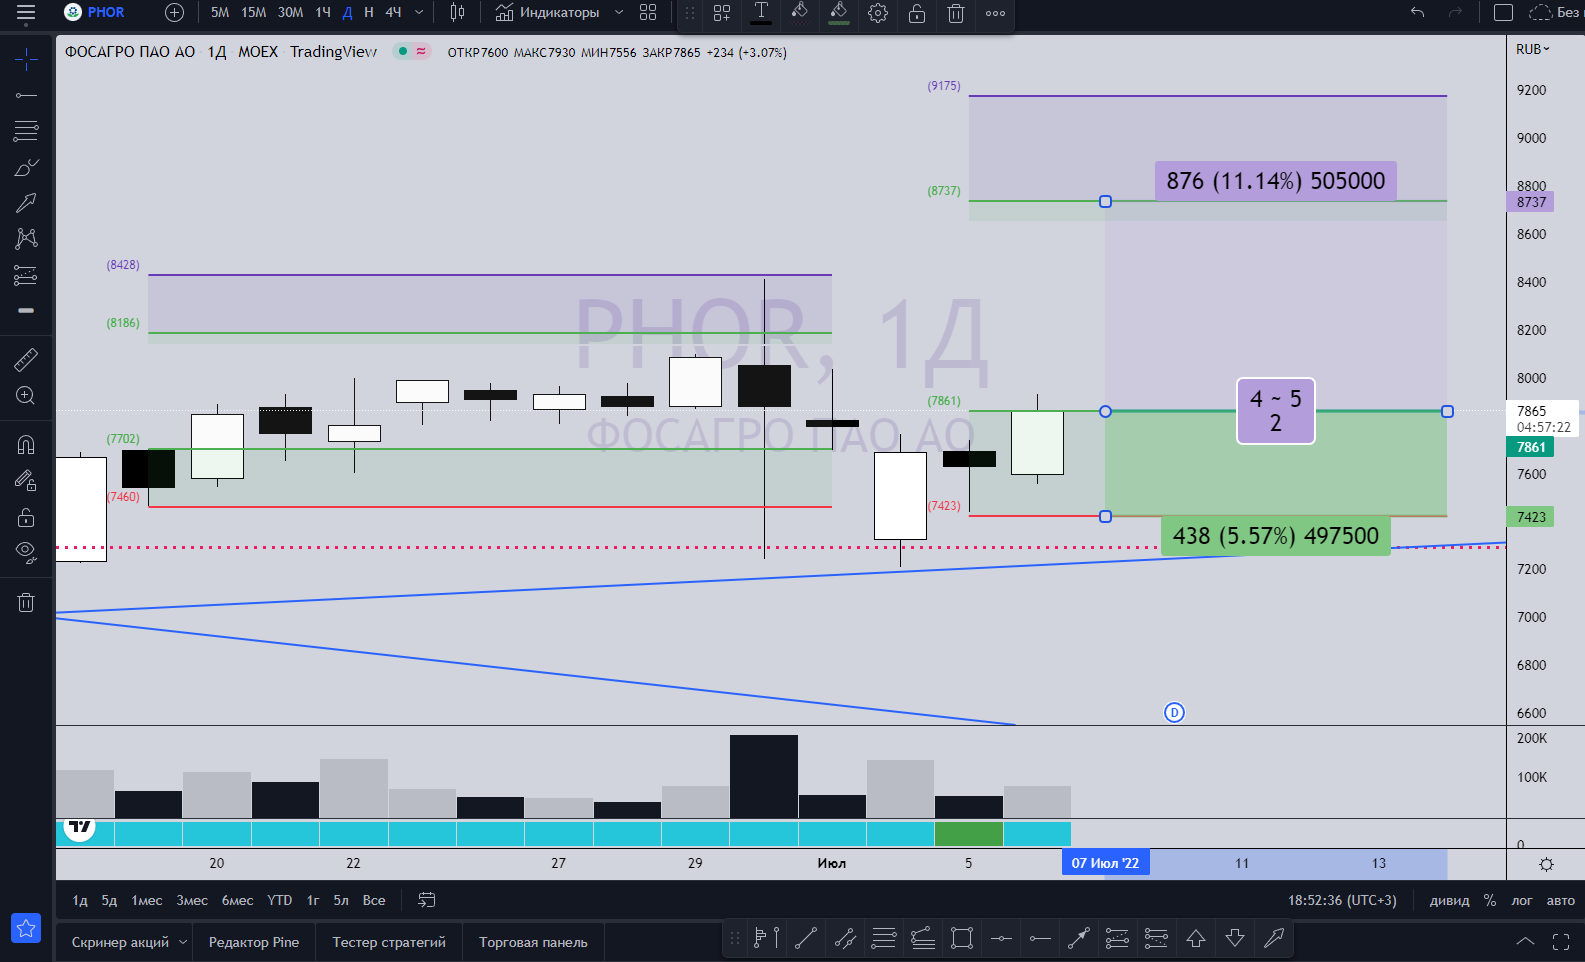This screenshot has height=962, width=1585.
Task: Pick stop area background color with green underline
Action: click(839, 13)
